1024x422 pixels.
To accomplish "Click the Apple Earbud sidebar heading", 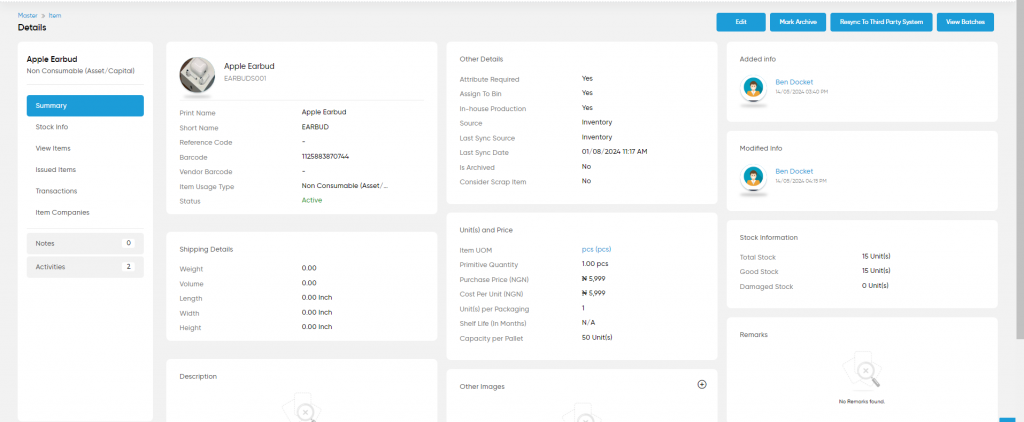I will click(x=52, y=59).
